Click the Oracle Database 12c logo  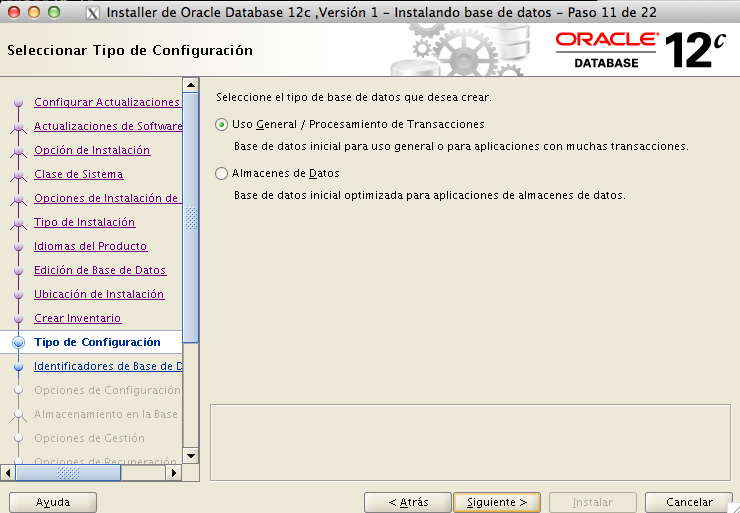click(640, 49)
